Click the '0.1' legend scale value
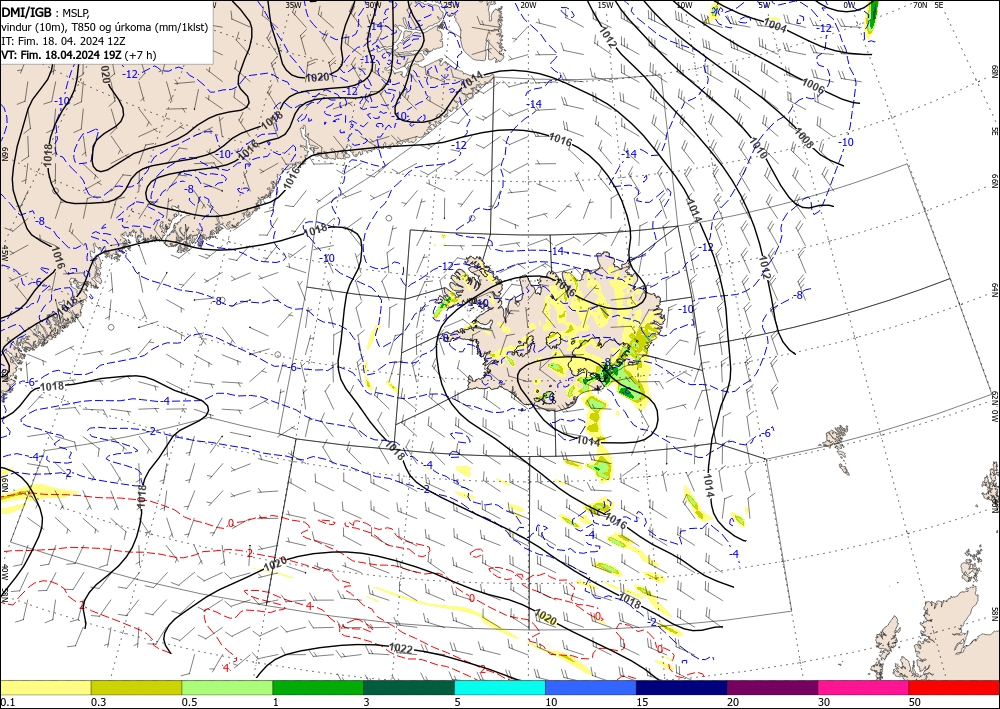Screen dimensions: 1000x709 click(x=7, y=702)
